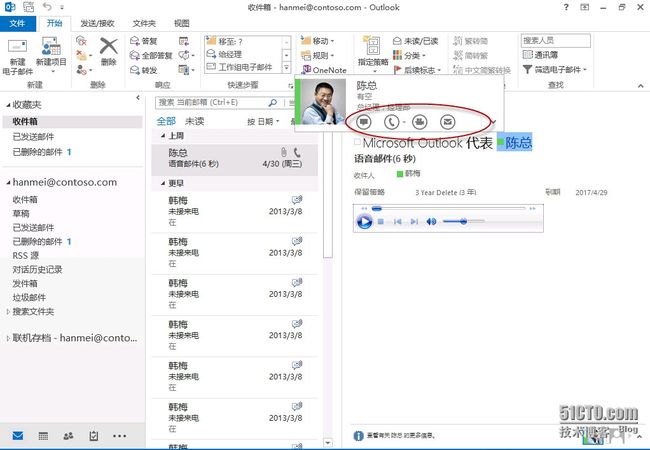Image resolution: width=650 pixels, height=450 pixels.
Task: Click highlighted sender 陈总 in reading pane
Action: (514, 143)
